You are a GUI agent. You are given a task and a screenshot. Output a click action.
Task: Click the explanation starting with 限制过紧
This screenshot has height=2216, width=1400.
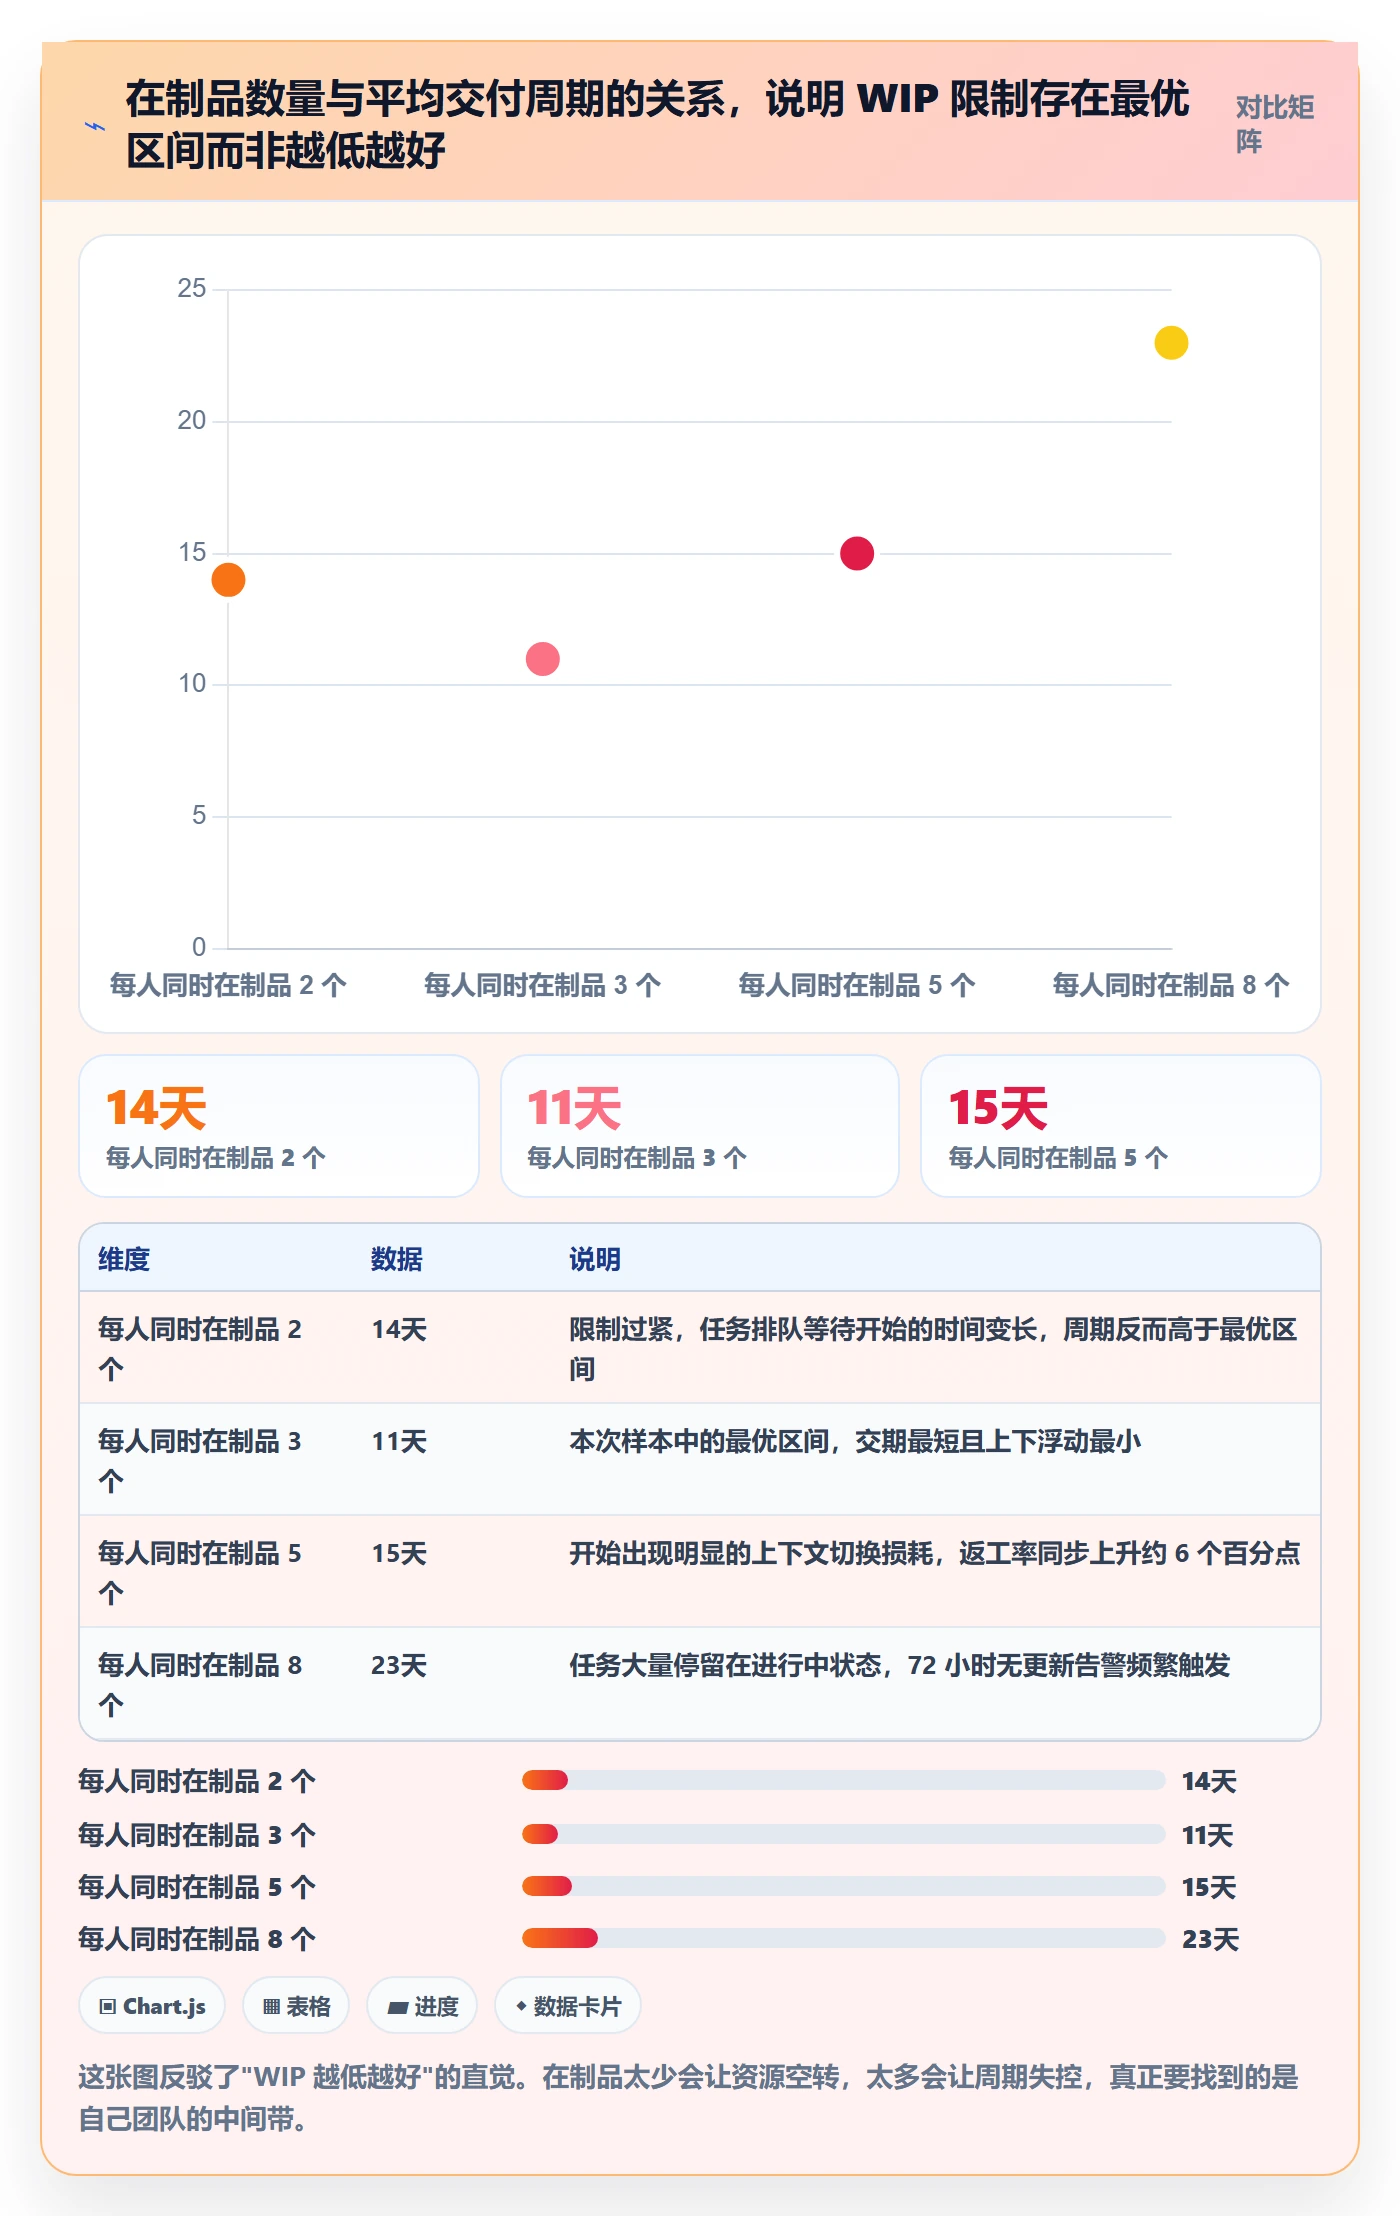pyautogui.click(x=933, y=1348)
